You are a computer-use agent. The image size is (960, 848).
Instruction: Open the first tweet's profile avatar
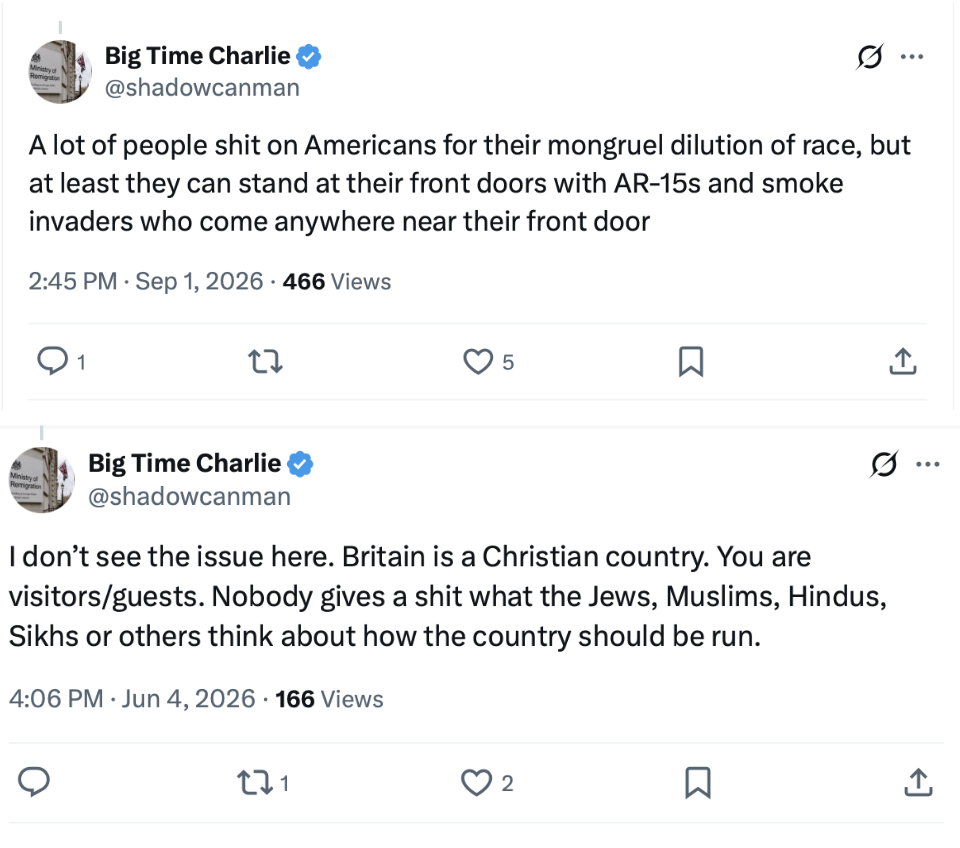click(60, 72)
